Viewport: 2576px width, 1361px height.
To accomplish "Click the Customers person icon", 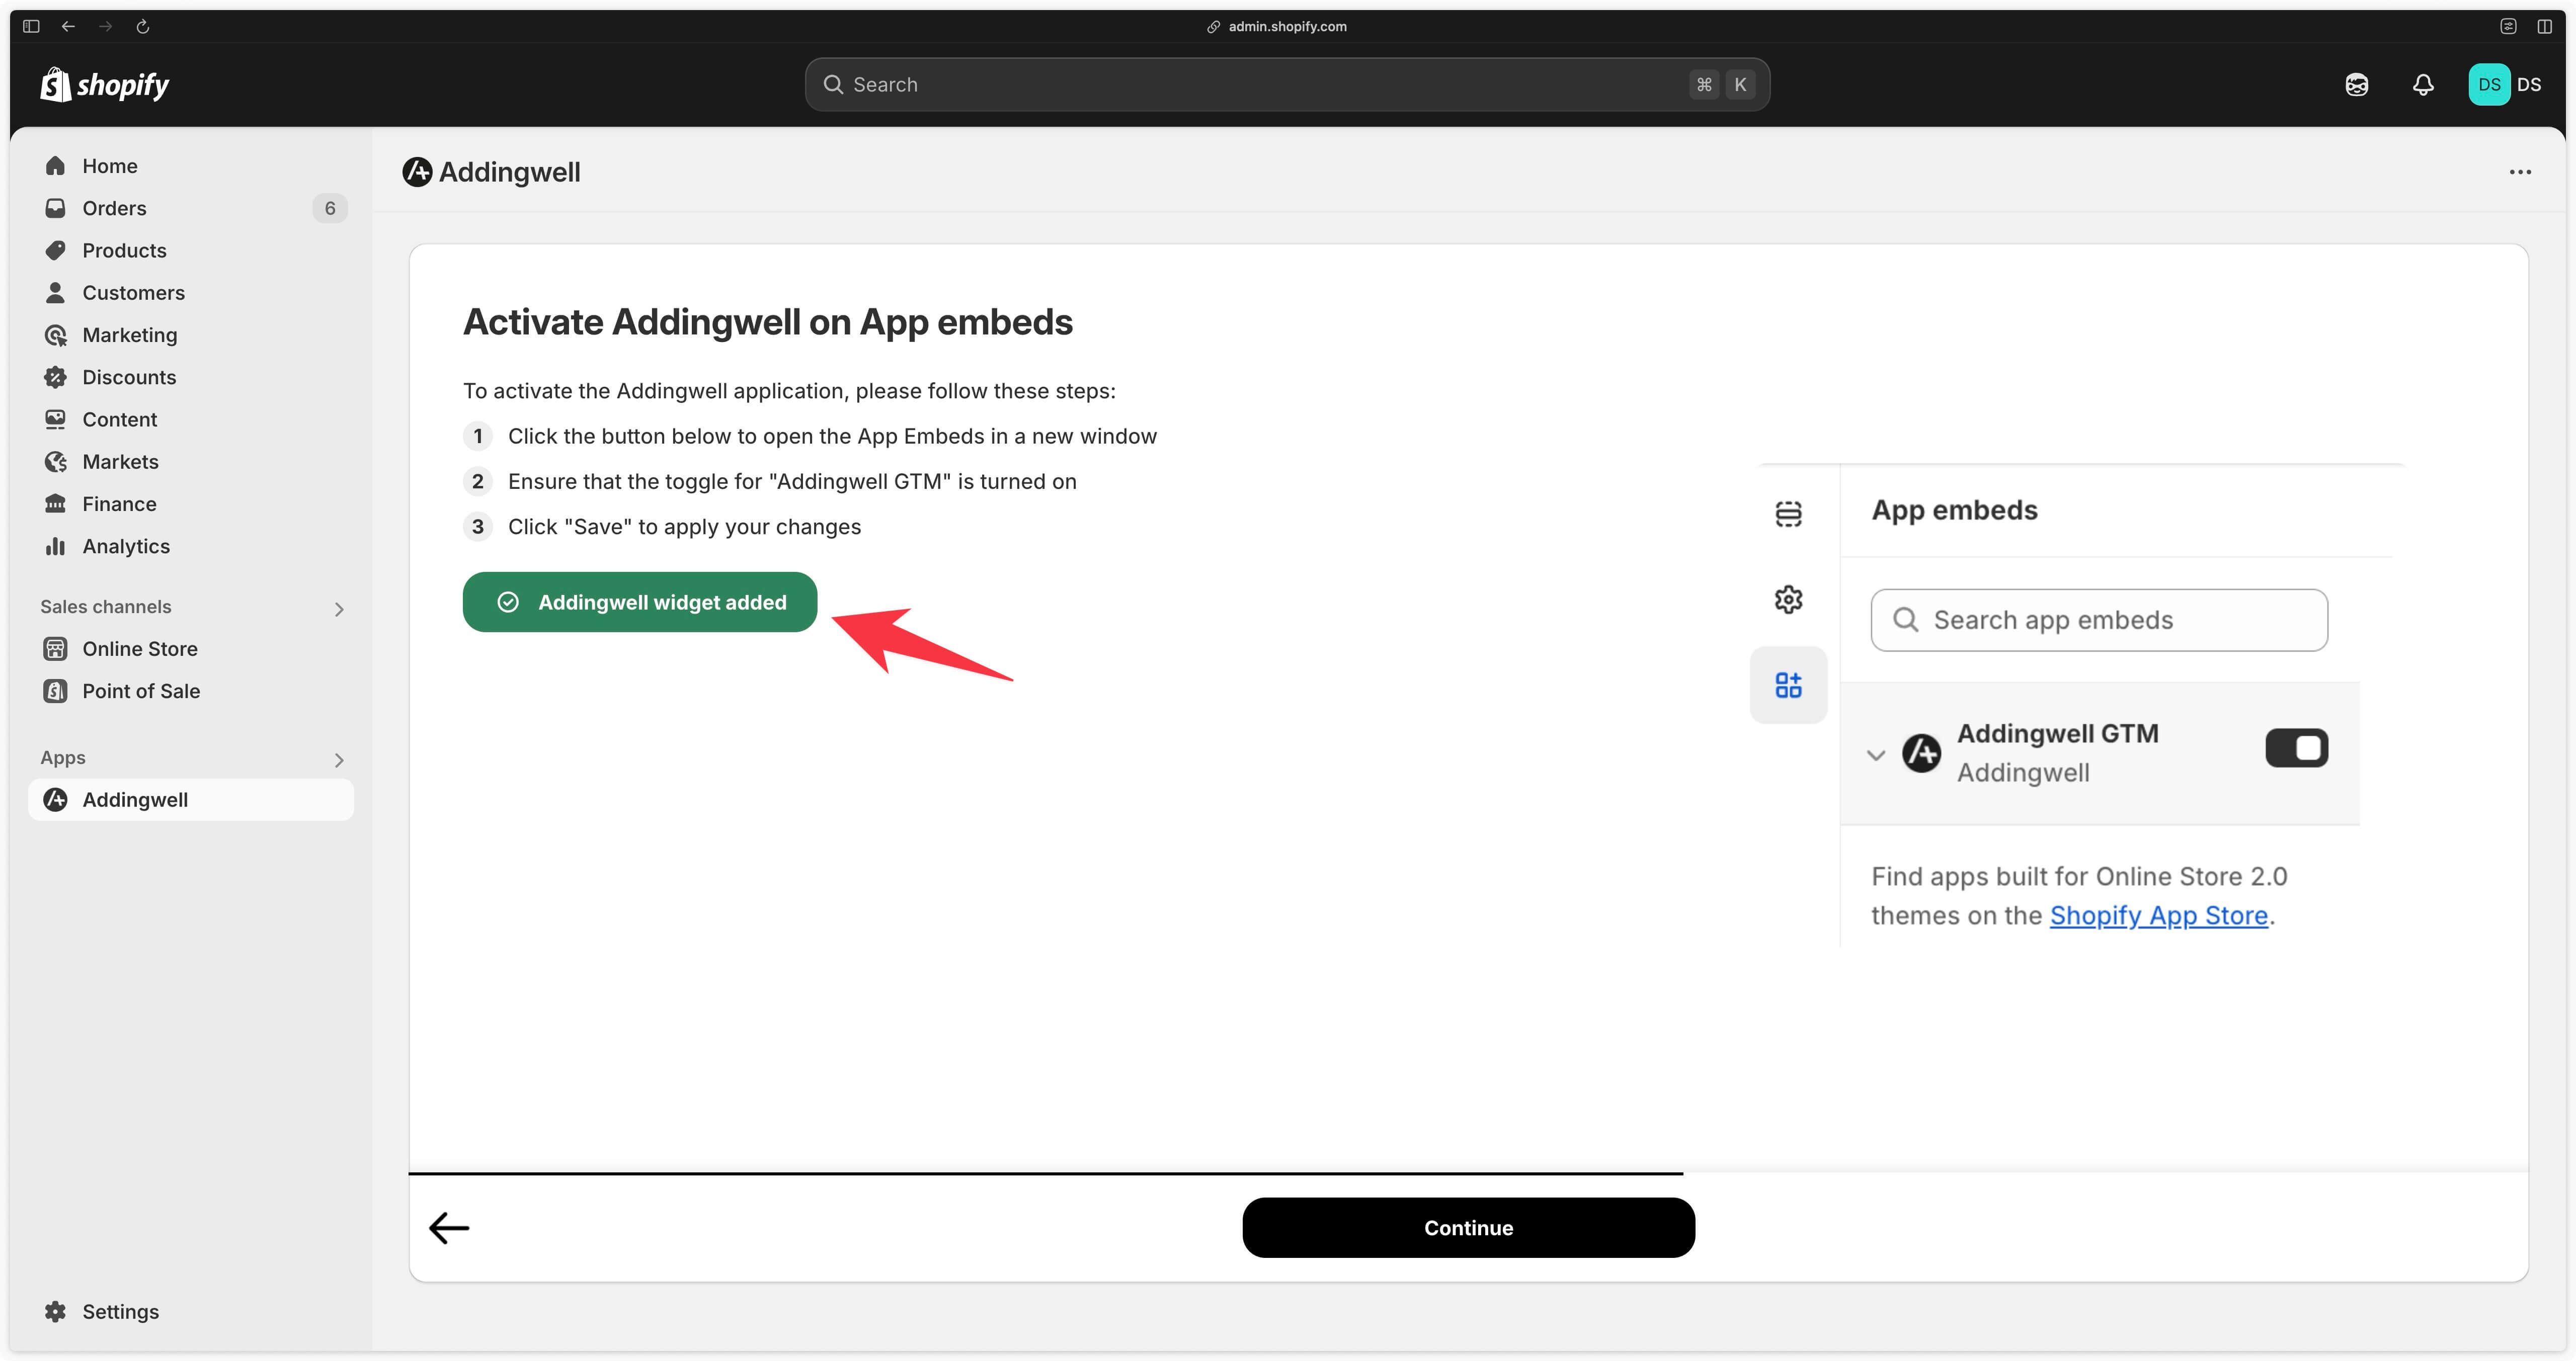I will click(x=55, y=292).
